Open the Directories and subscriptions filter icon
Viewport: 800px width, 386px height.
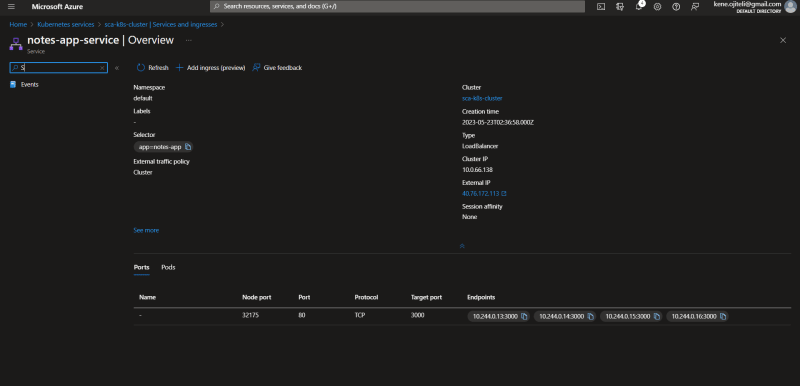[620, 7]
